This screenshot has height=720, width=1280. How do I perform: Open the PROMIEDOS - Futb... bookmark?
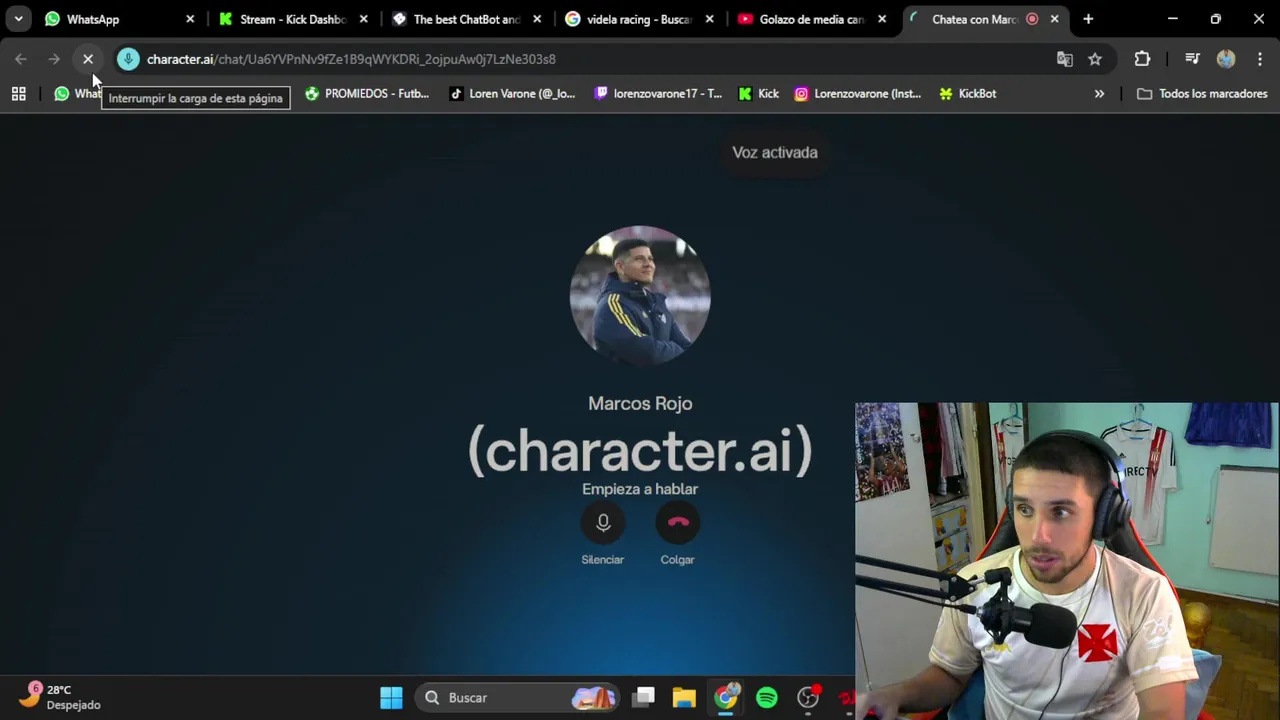point(367,94)
